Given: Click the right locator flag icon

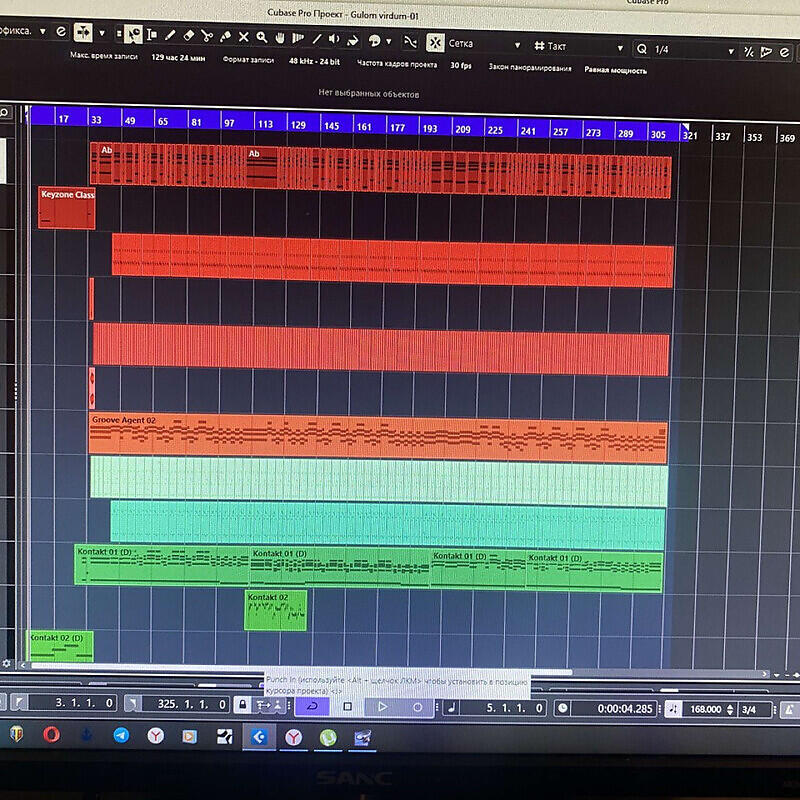Looking at the screenshot, I should click(x=132, y=704).
